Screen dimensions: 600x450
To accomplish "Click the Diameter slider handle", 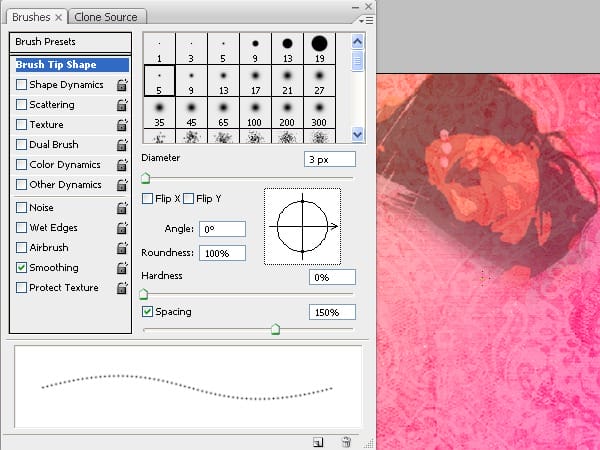I will pos(145,178).
